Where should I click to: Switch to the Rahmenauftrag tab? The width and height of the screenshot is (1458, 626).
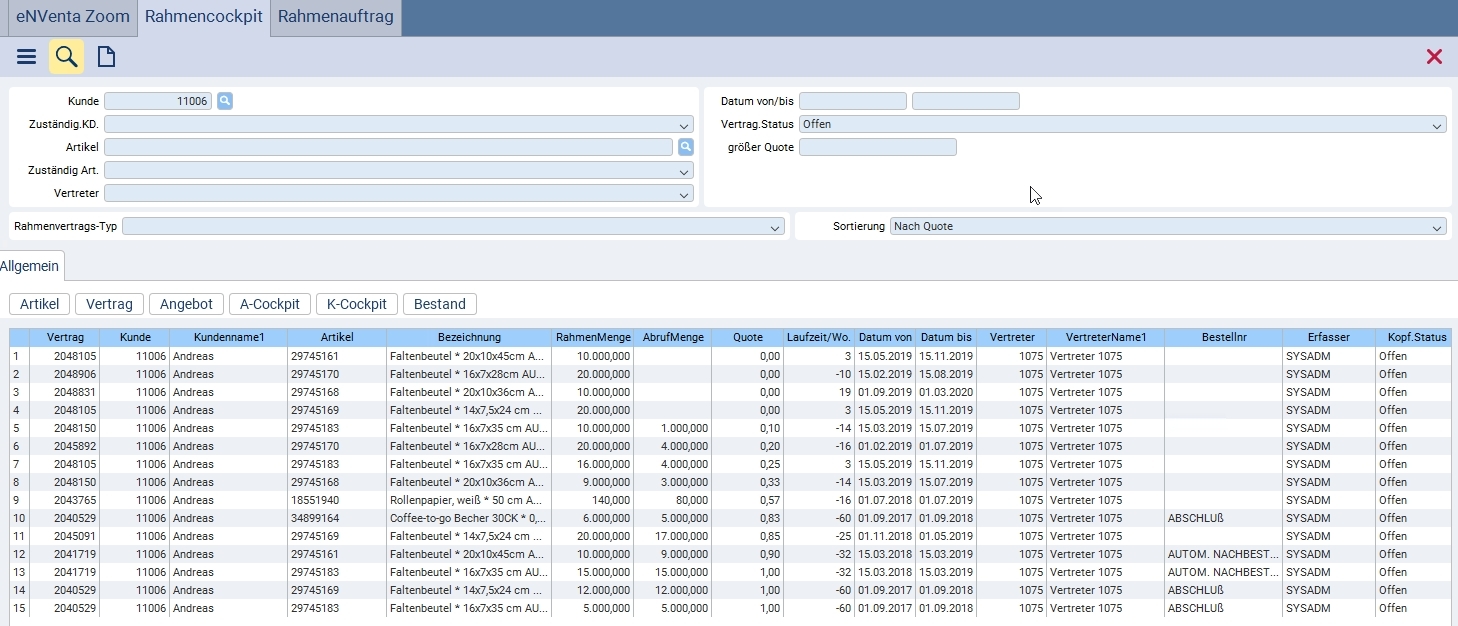click(x=335, y=17)
